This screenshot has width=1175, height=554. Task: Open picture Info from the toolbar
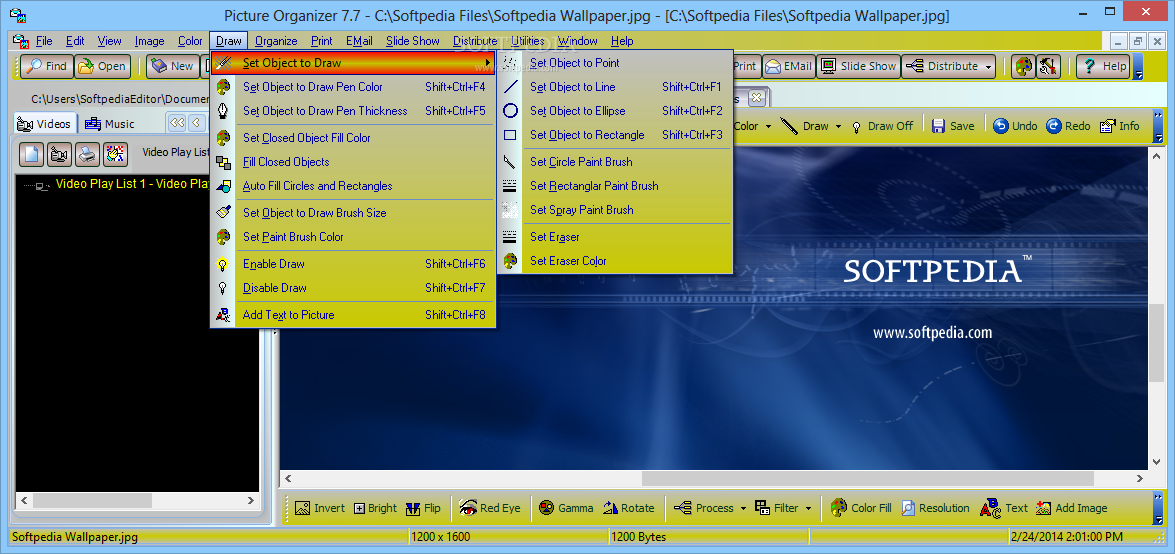click(1119, 126)
